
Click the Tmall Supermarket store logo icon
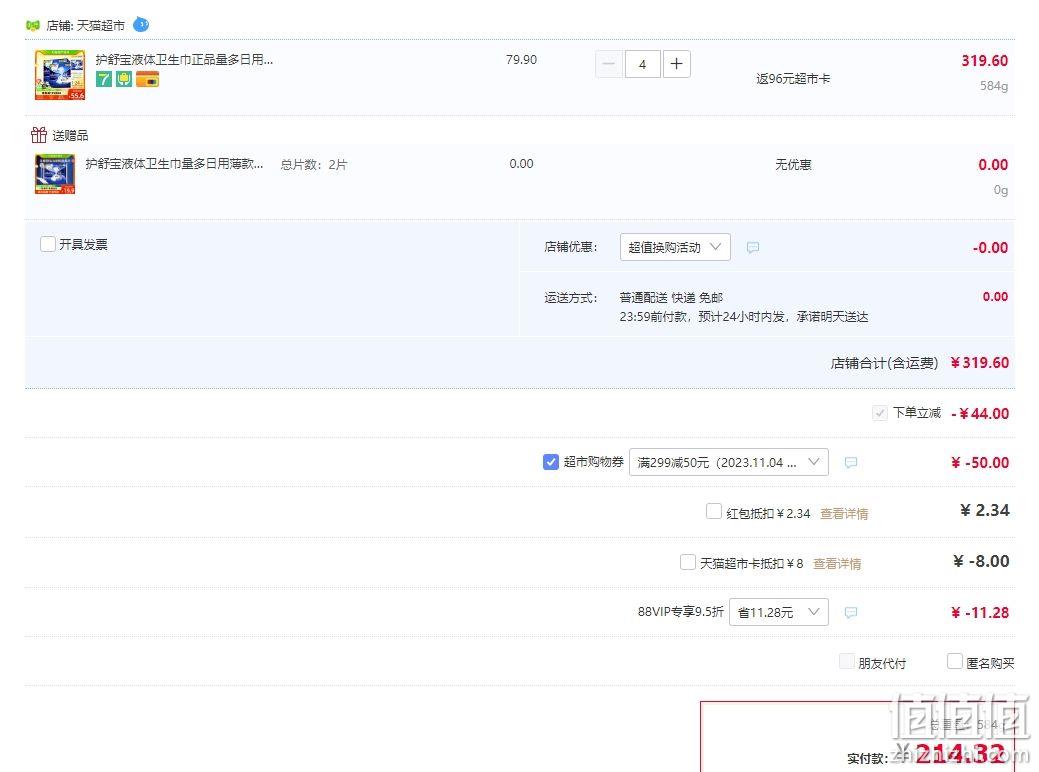point(32,26)
